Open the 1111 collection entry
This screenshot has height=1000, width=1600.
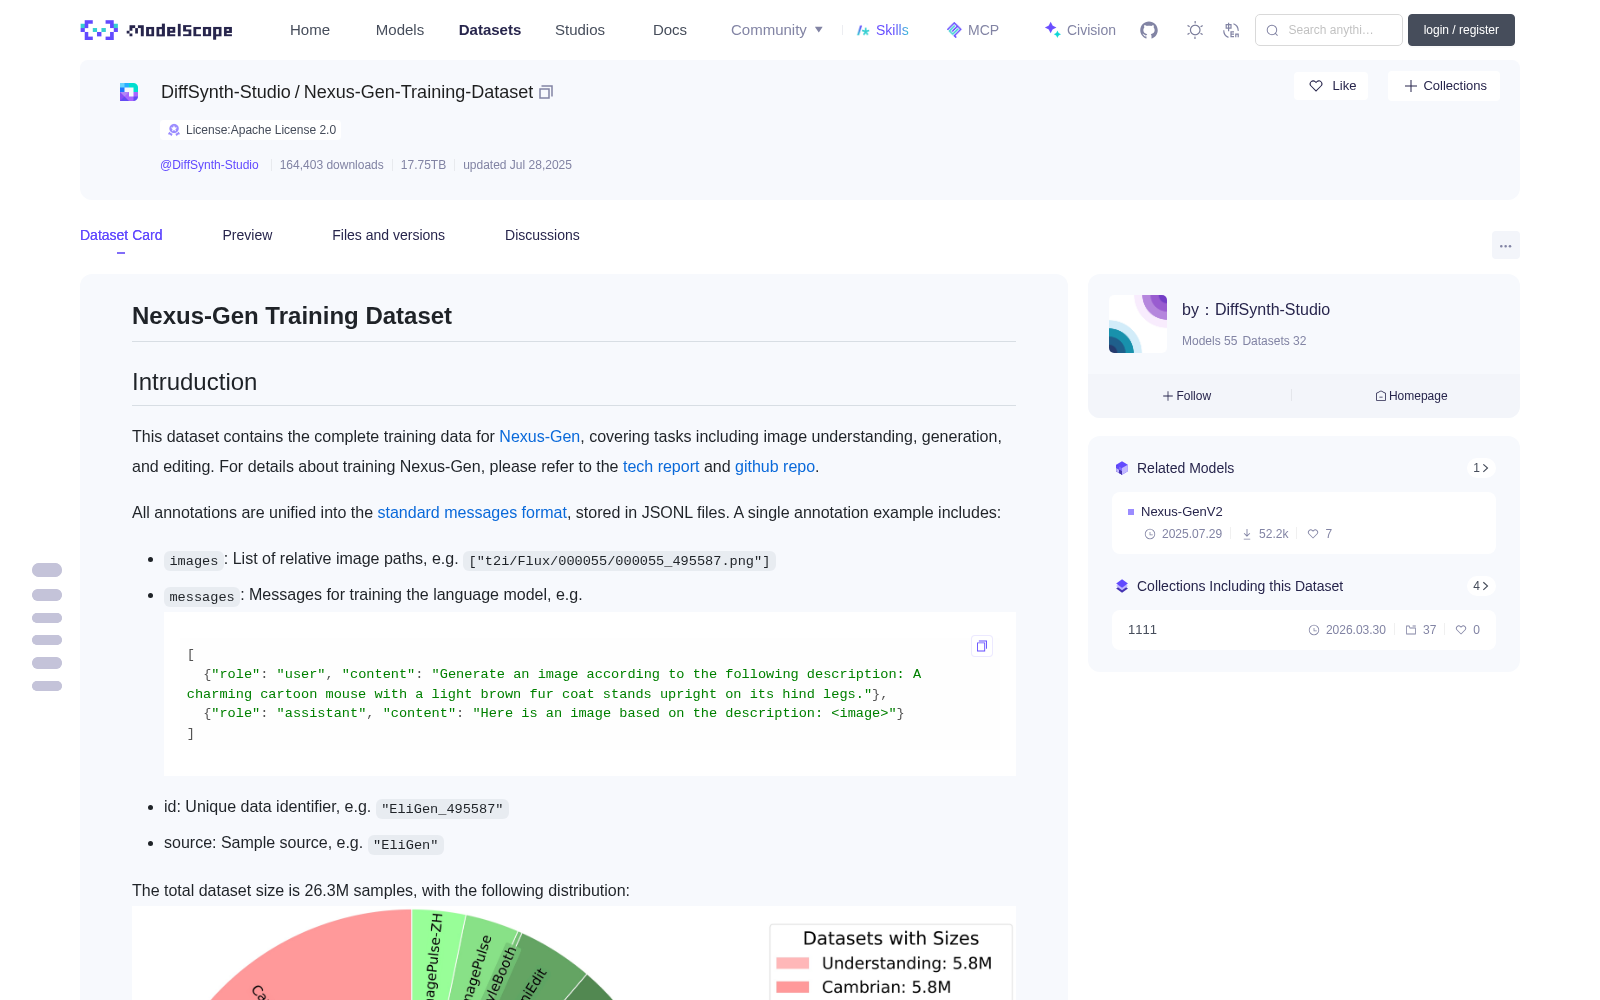point(1304,630)
